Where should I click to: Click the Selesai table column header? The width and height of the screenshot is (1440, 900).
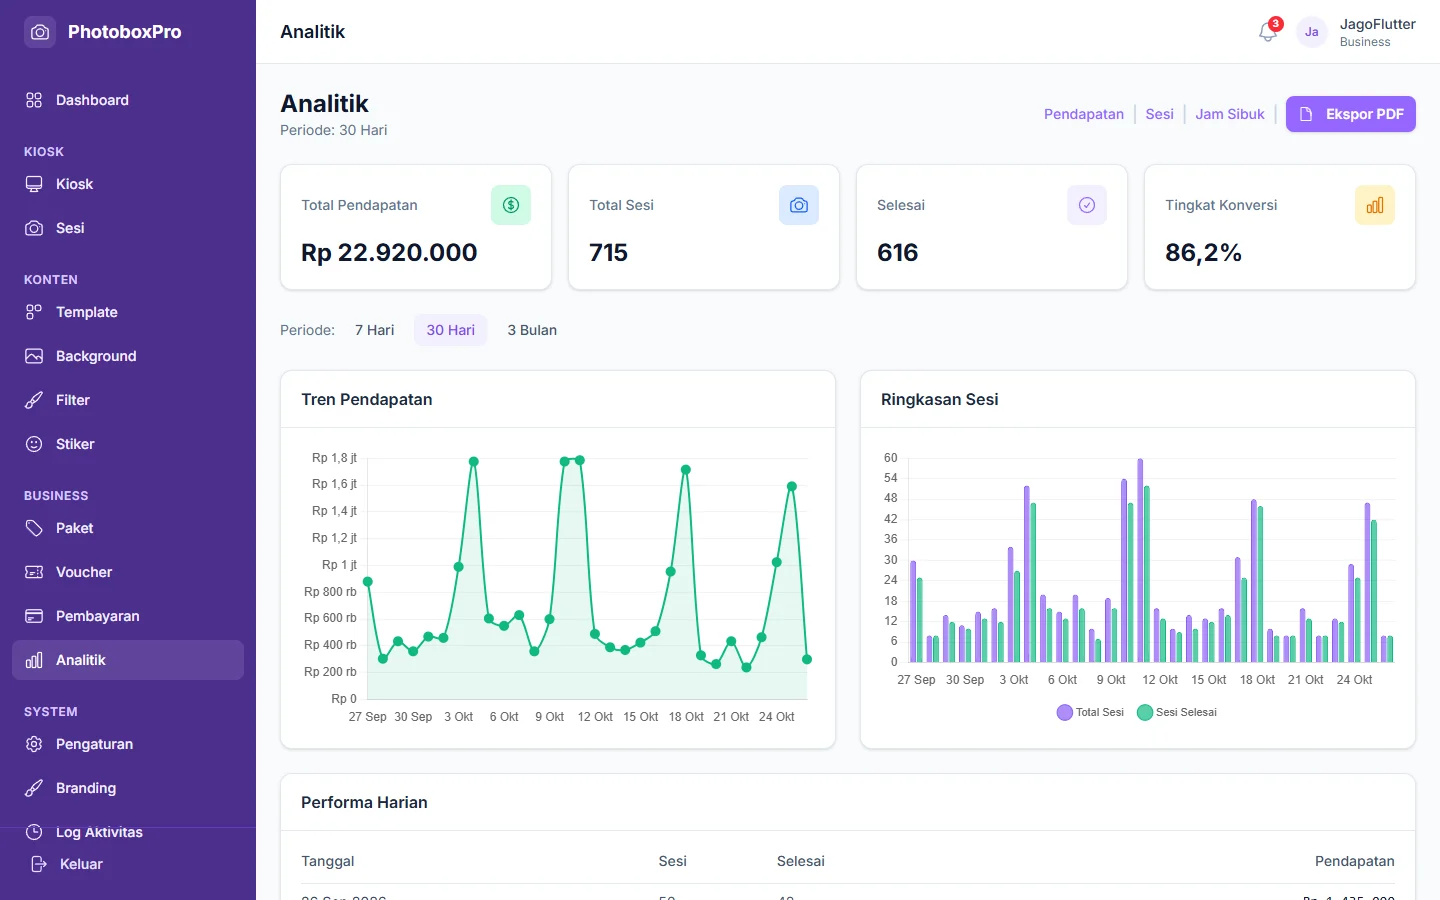tap(801, 861)
